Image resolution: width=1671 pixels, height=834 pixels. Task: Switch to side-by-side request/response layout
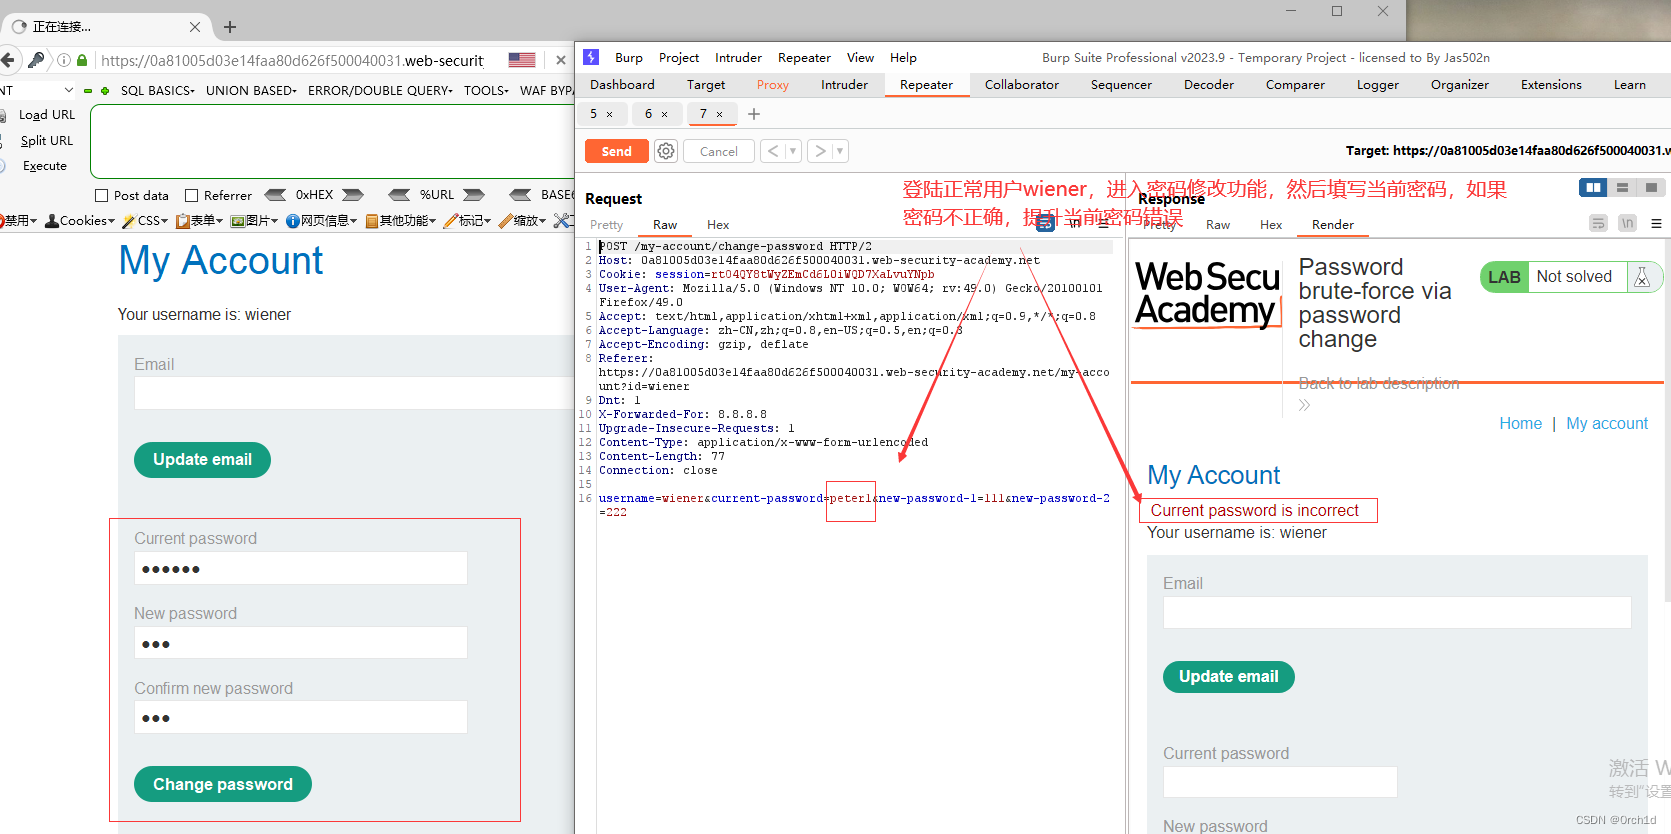click(x=1593, y=187)
